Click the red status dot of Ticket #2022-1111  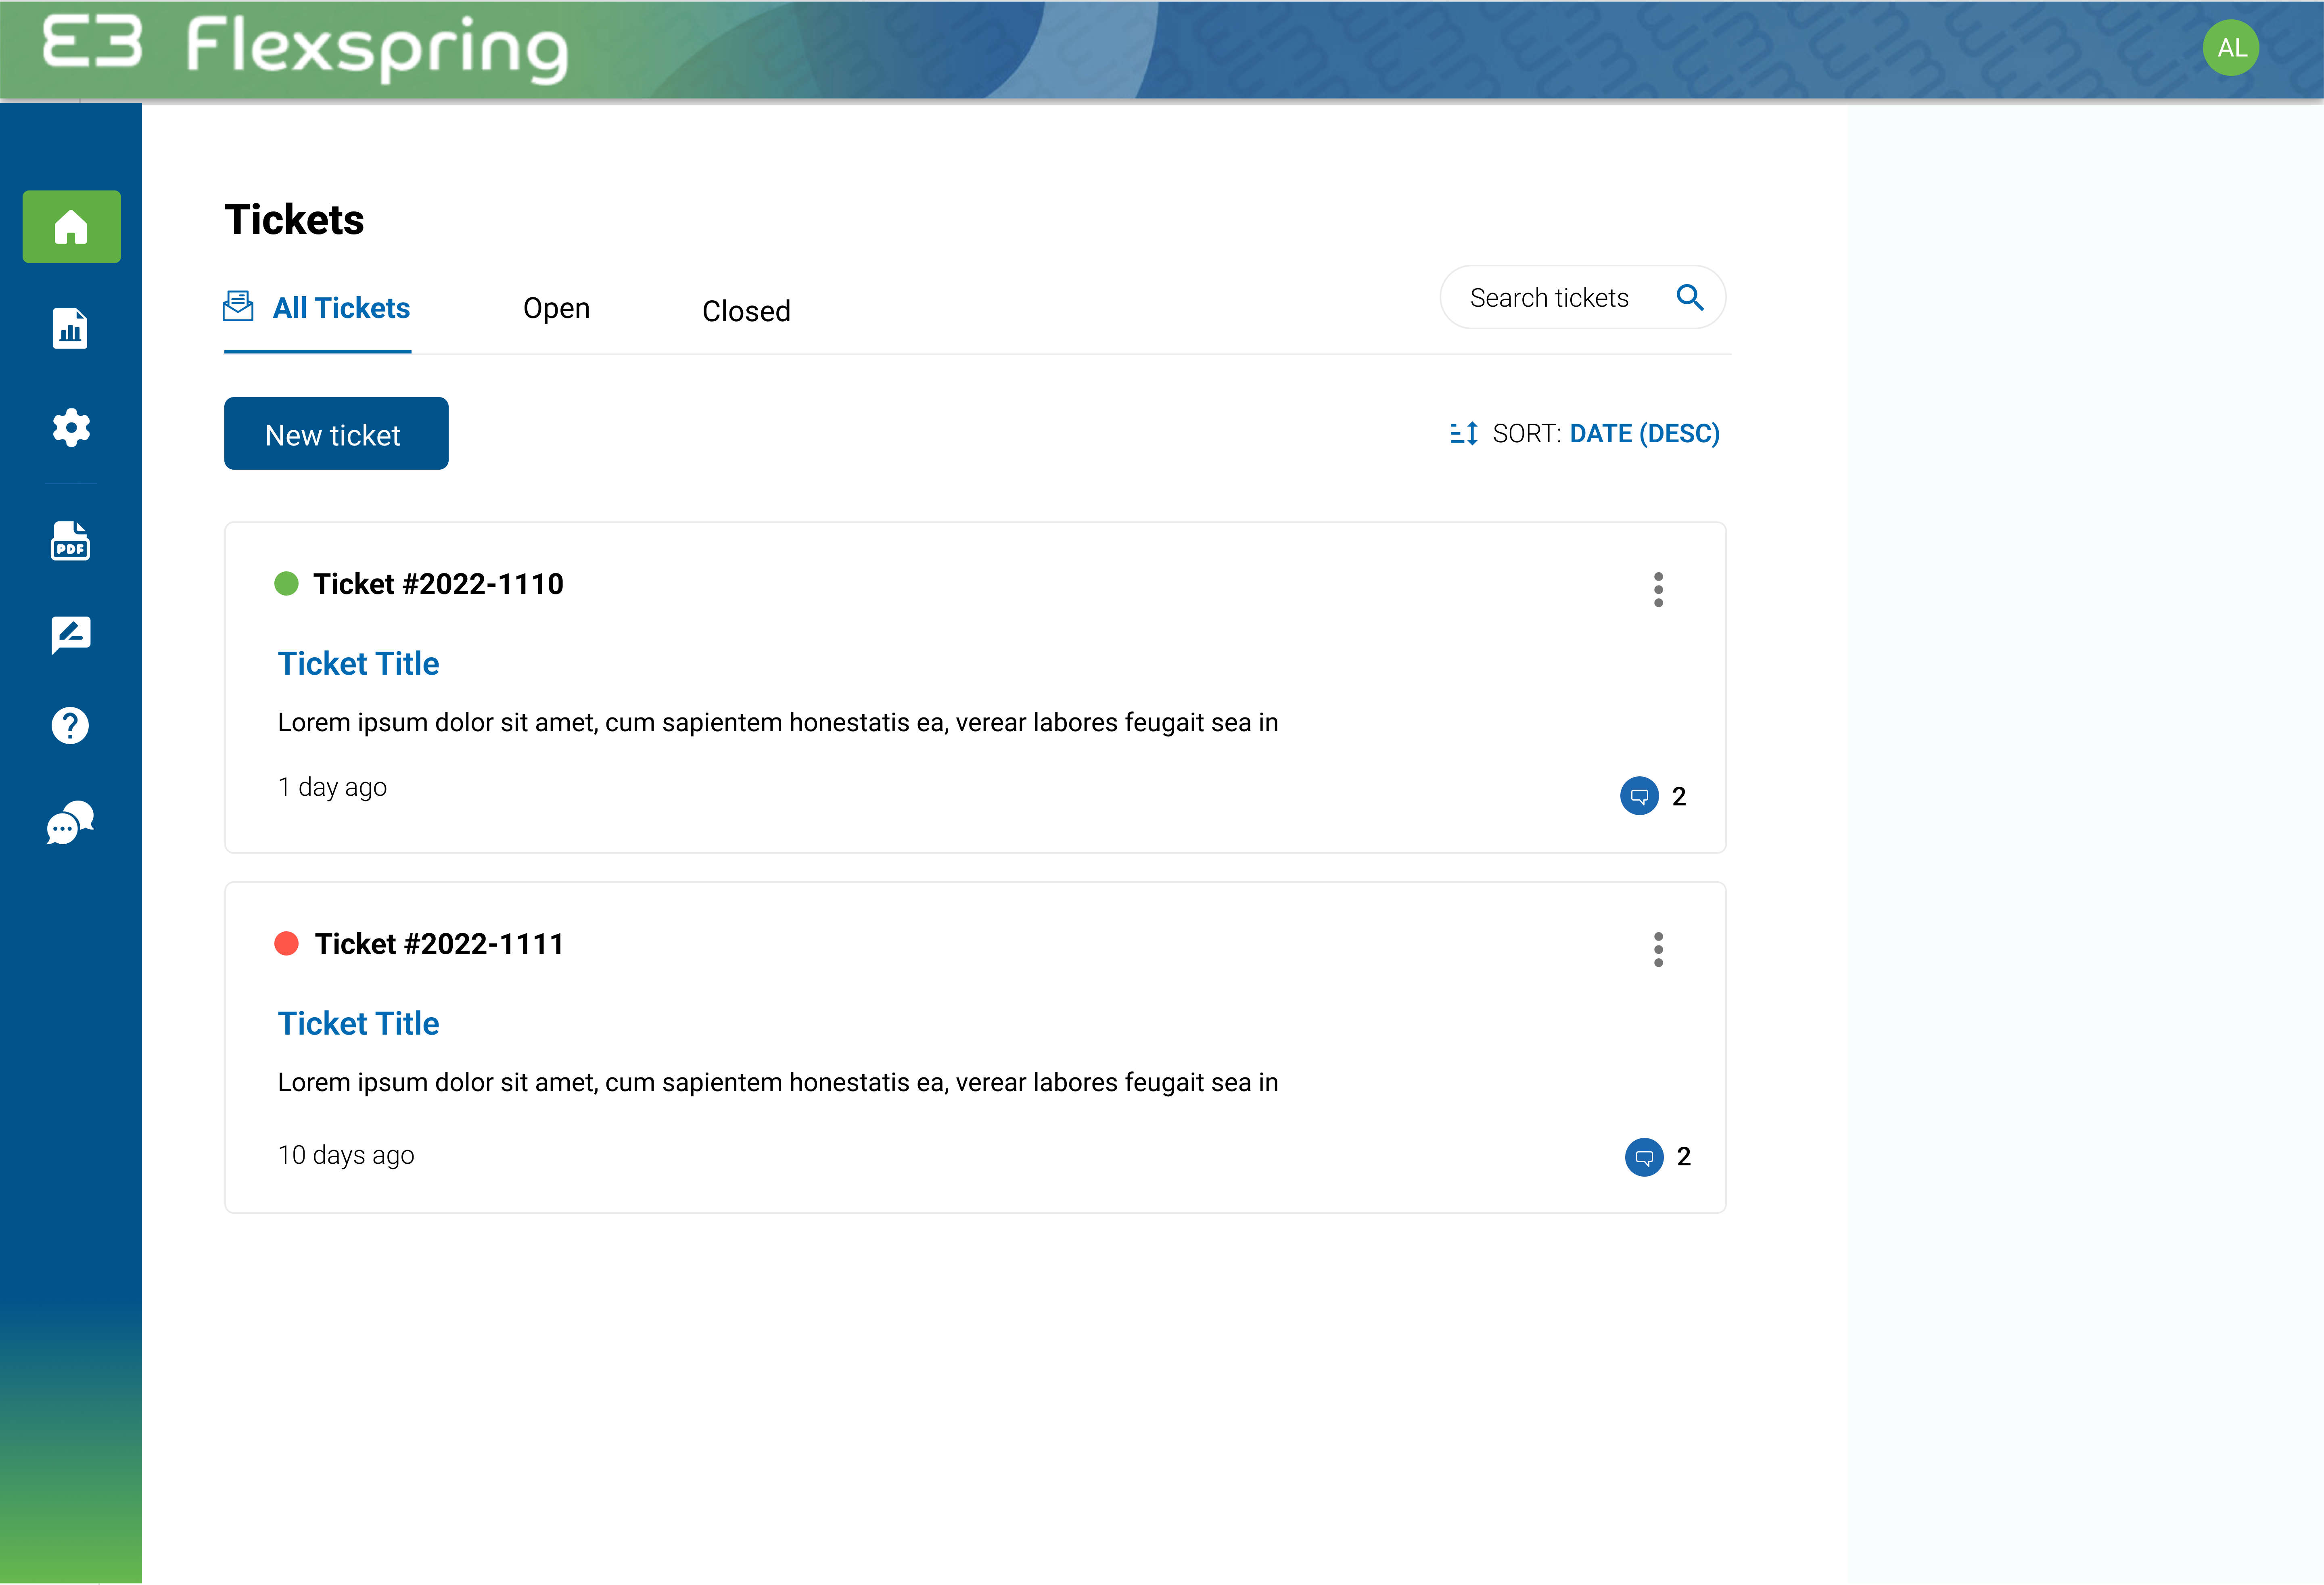click(287, 943)
